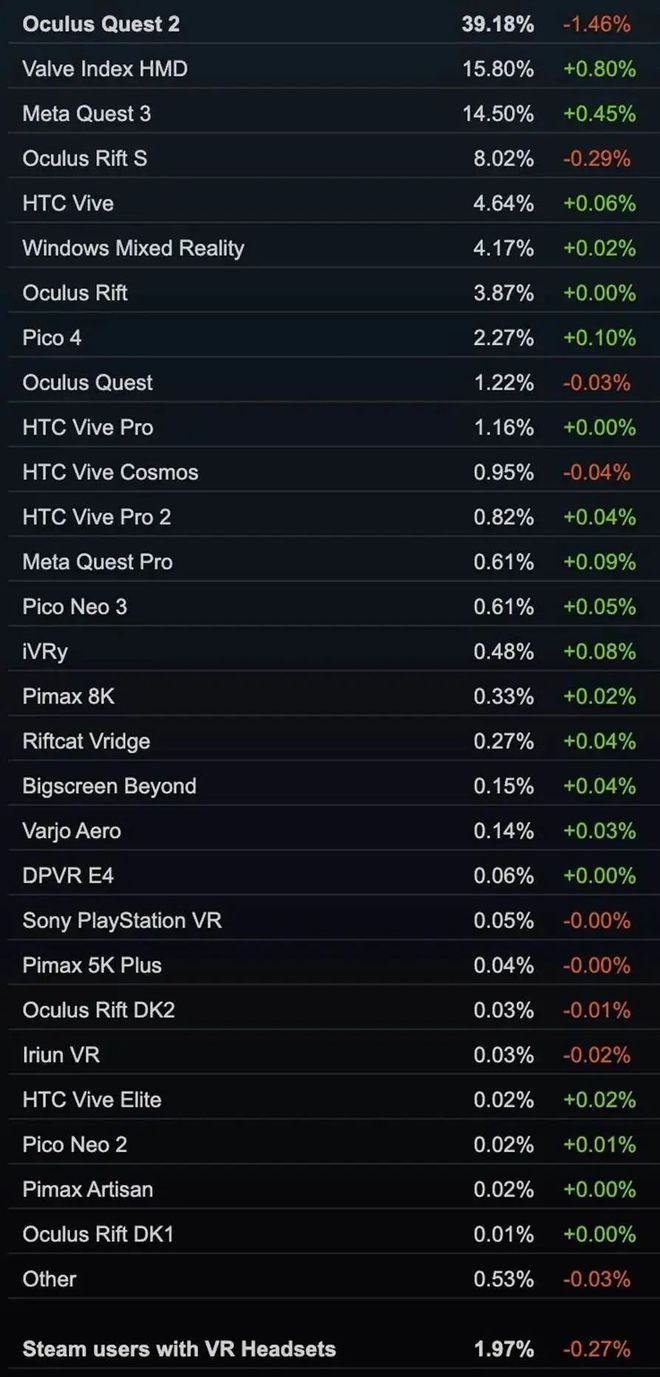Select Sony PlayStation VR row
Screen dimensions: 660x1377
[330, 920]
